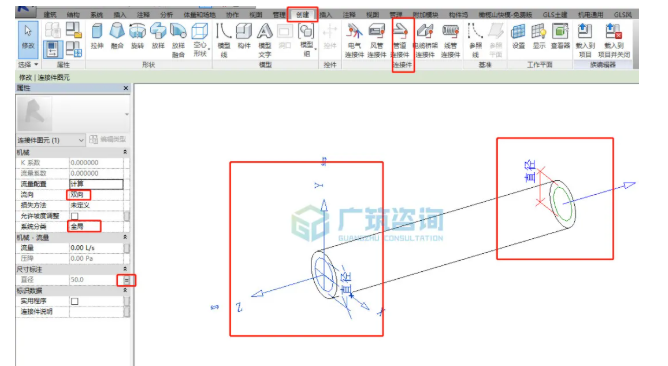
Task: Click the 电气连接件 (Electrical Connector) tool
Action: click(x=354, y=40)
